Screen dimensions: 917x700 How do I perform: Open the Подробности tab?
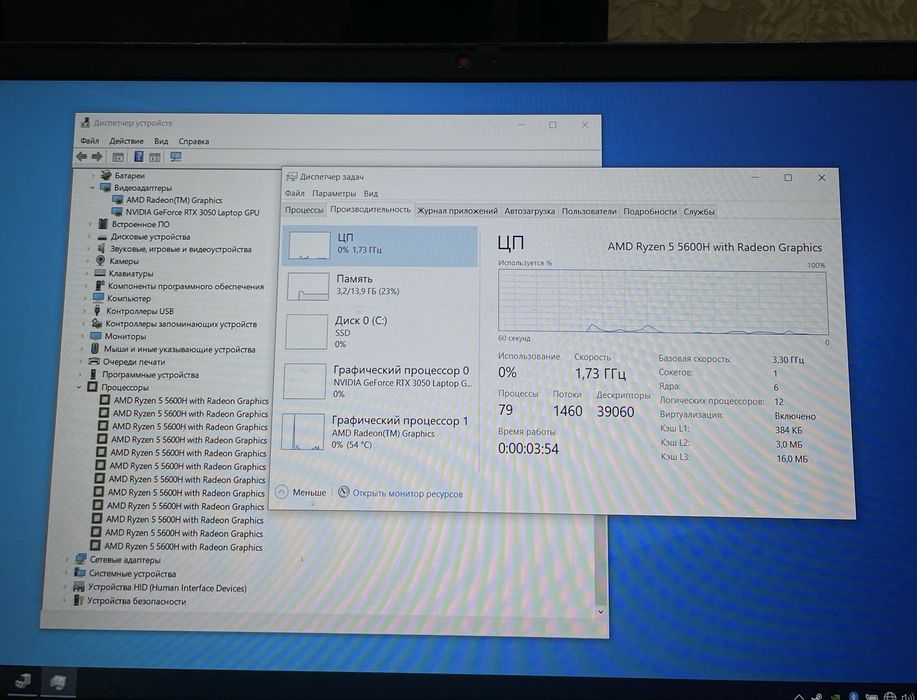tap(650, 211)
